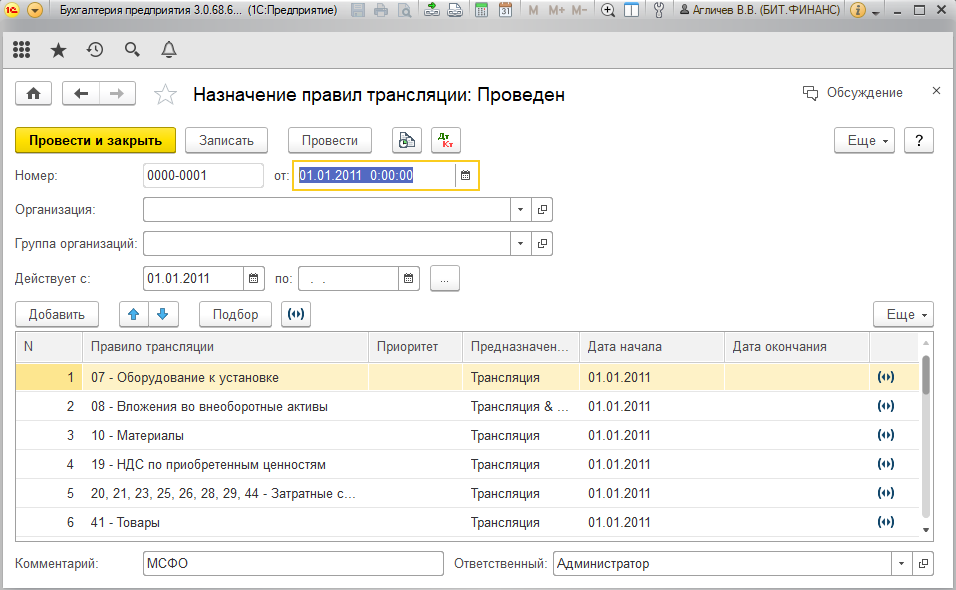Open Favorites star in top panel
956x590 pixels.
pos(58,50)
